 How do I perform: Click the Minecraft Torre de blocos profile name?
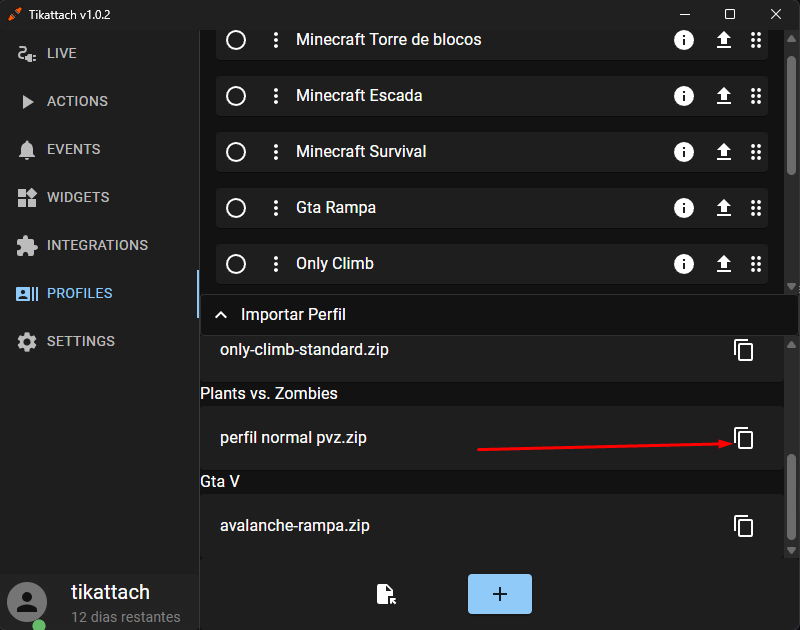tap(389, 40)
